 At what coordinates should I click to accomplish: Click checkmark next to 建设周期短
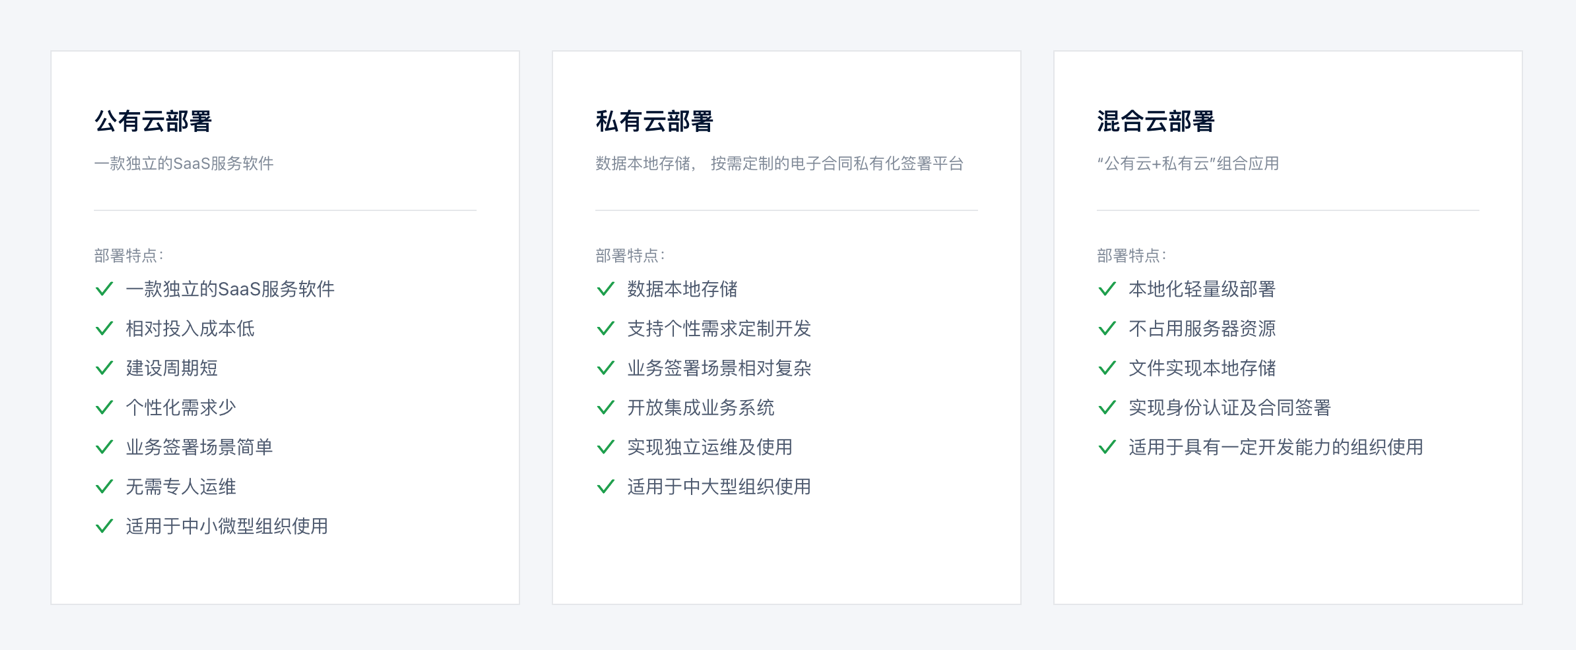pyautogui.click(x=104, y=368)
